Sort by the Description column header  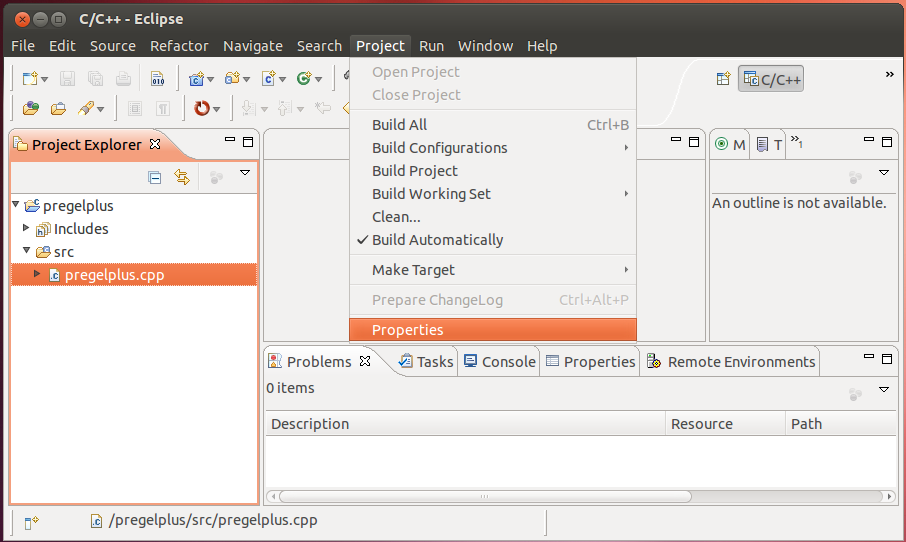[x=465, y=424]
